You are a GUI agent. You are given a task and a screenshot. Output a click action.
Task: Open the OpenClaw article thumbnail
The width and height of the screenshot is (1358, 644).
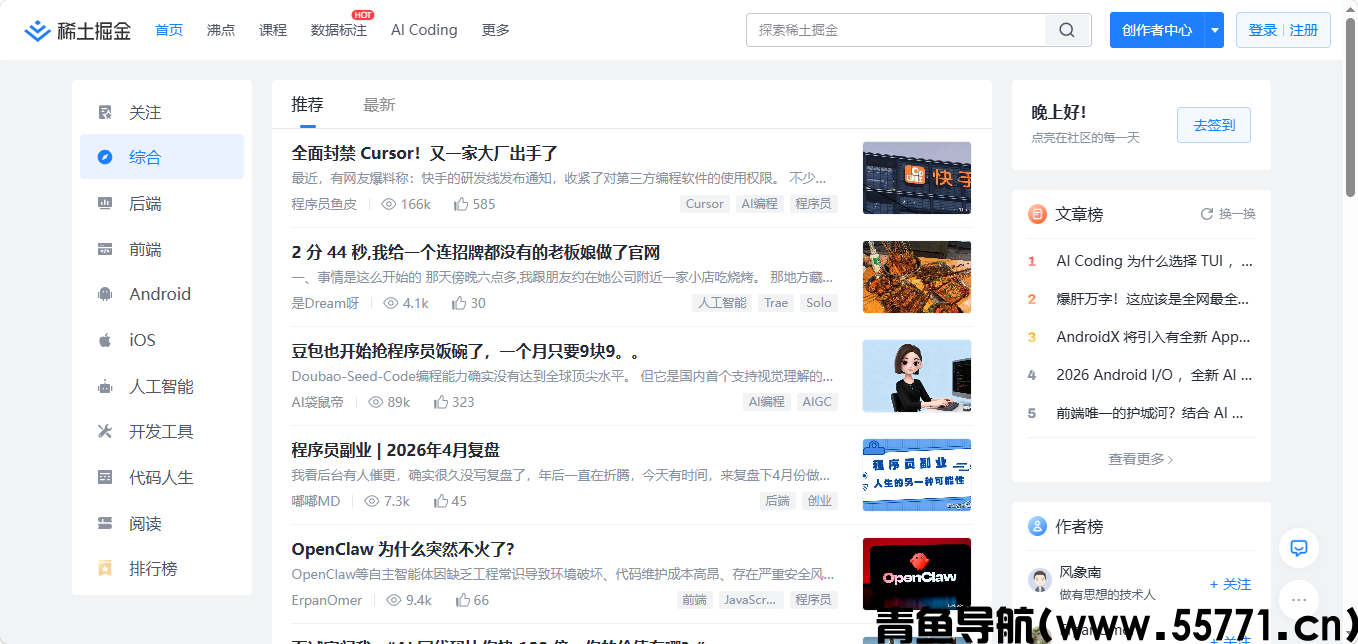(917, 574)
